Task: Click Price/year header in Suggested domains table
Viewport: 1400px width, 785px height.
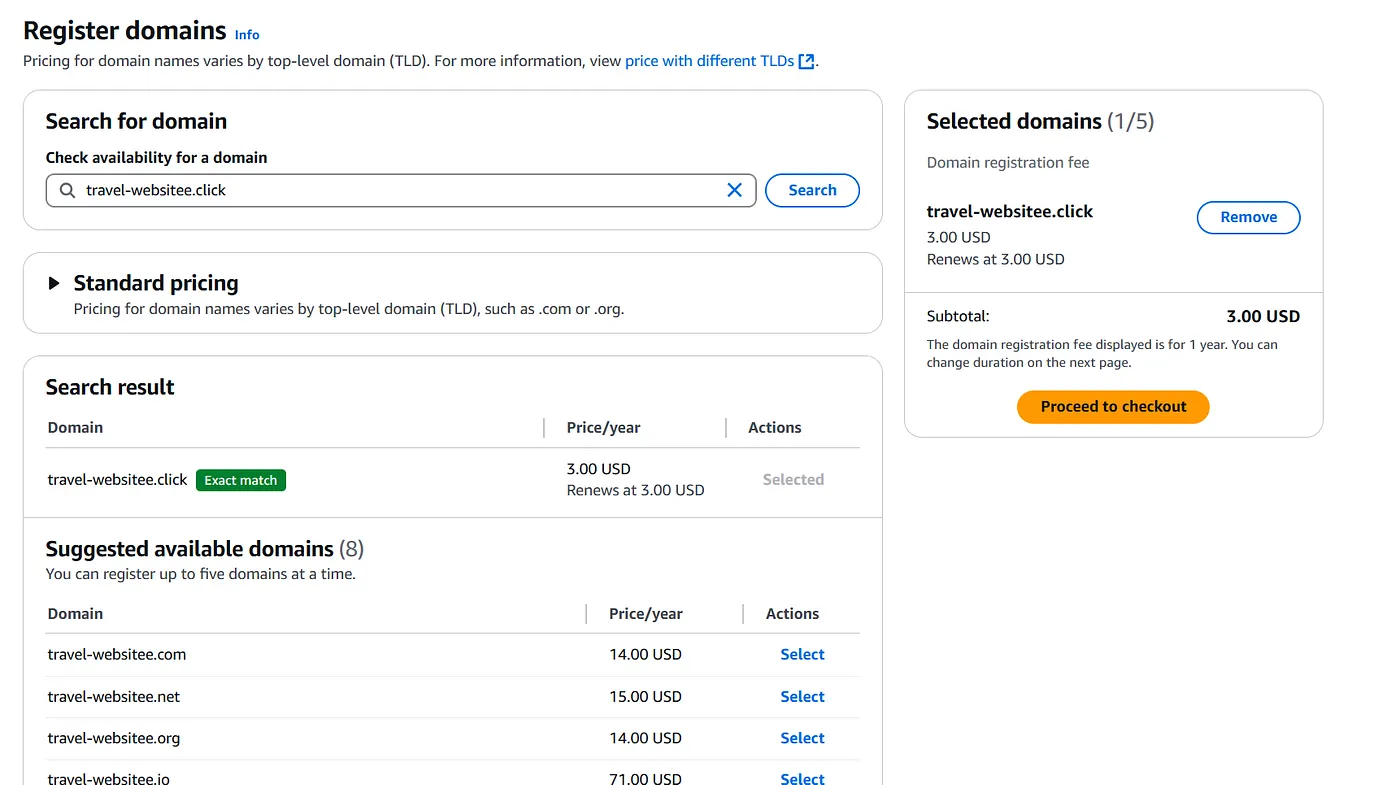Action: click(646, 613)
